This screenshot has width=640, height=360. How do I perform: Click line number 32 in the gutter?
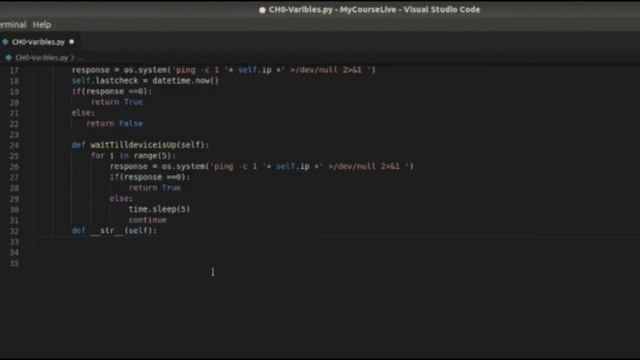click(x=14, y=231)
